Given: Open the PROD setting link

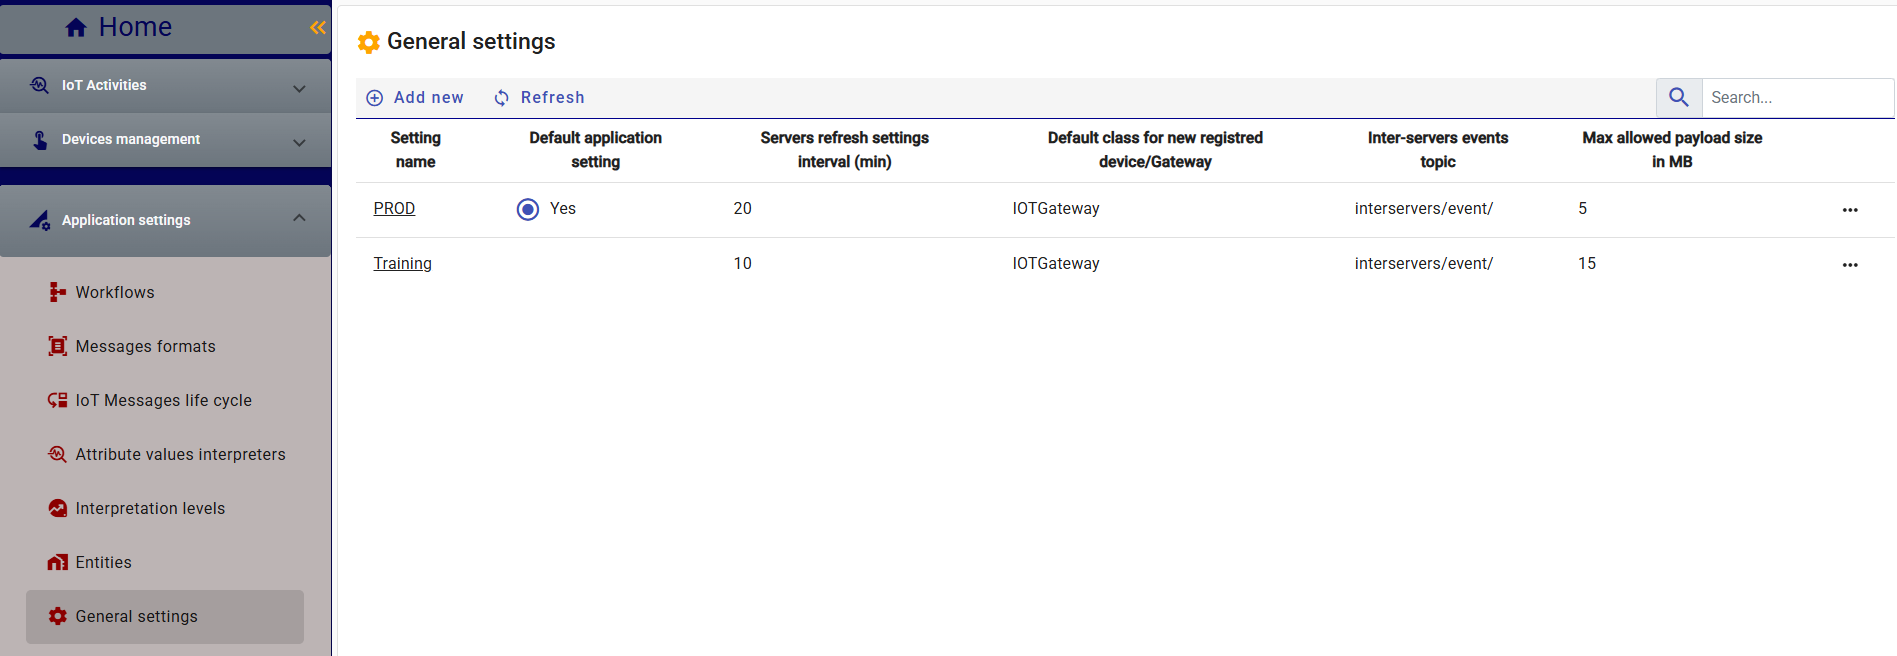Looking at the screenshot, I should tap(394, 208).
